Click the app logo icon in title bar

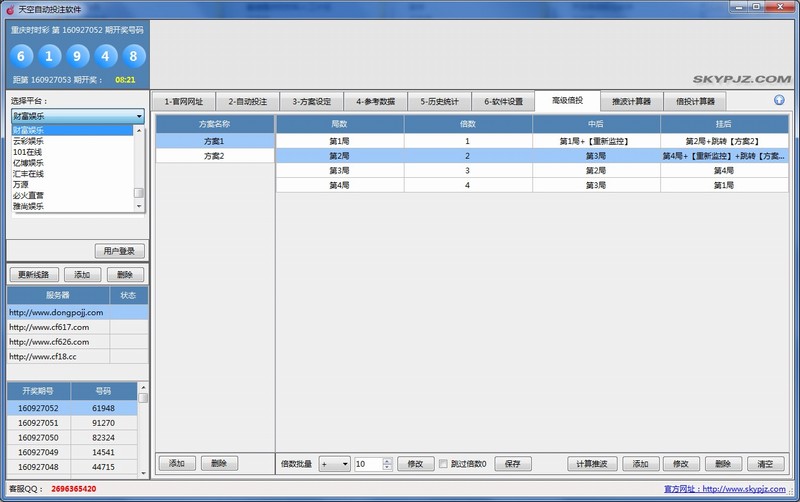click(9, 8)
